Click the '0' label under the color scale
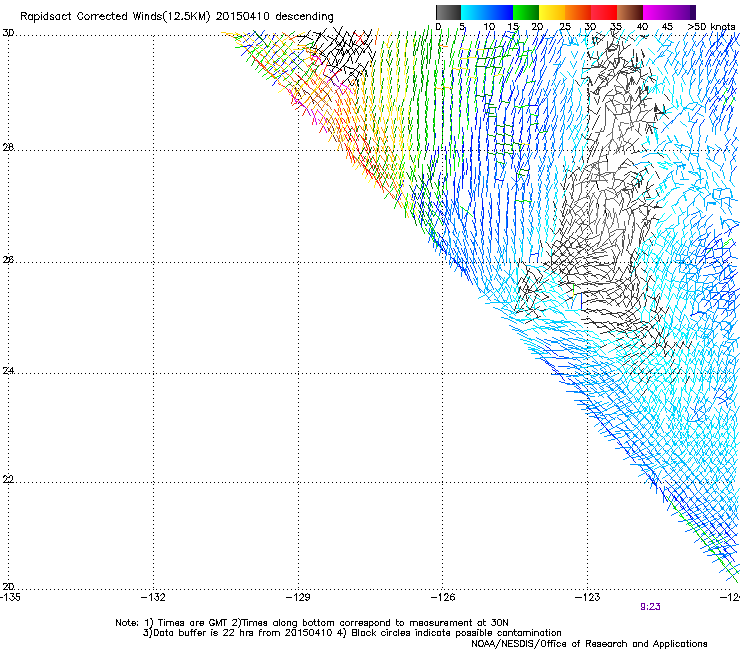740x650 pixels. [438, 27]
